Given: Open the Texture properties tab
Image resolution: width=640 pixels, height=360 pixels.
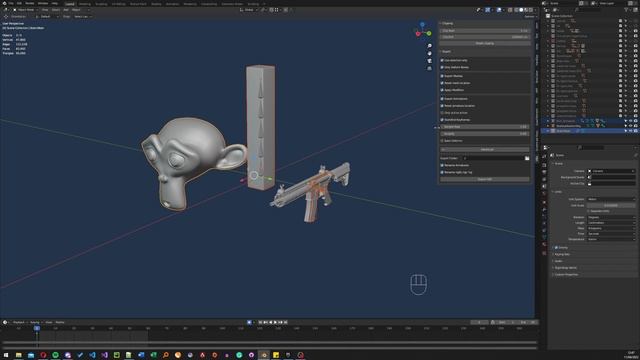Looking at the screenshot, I should (544, 253).
